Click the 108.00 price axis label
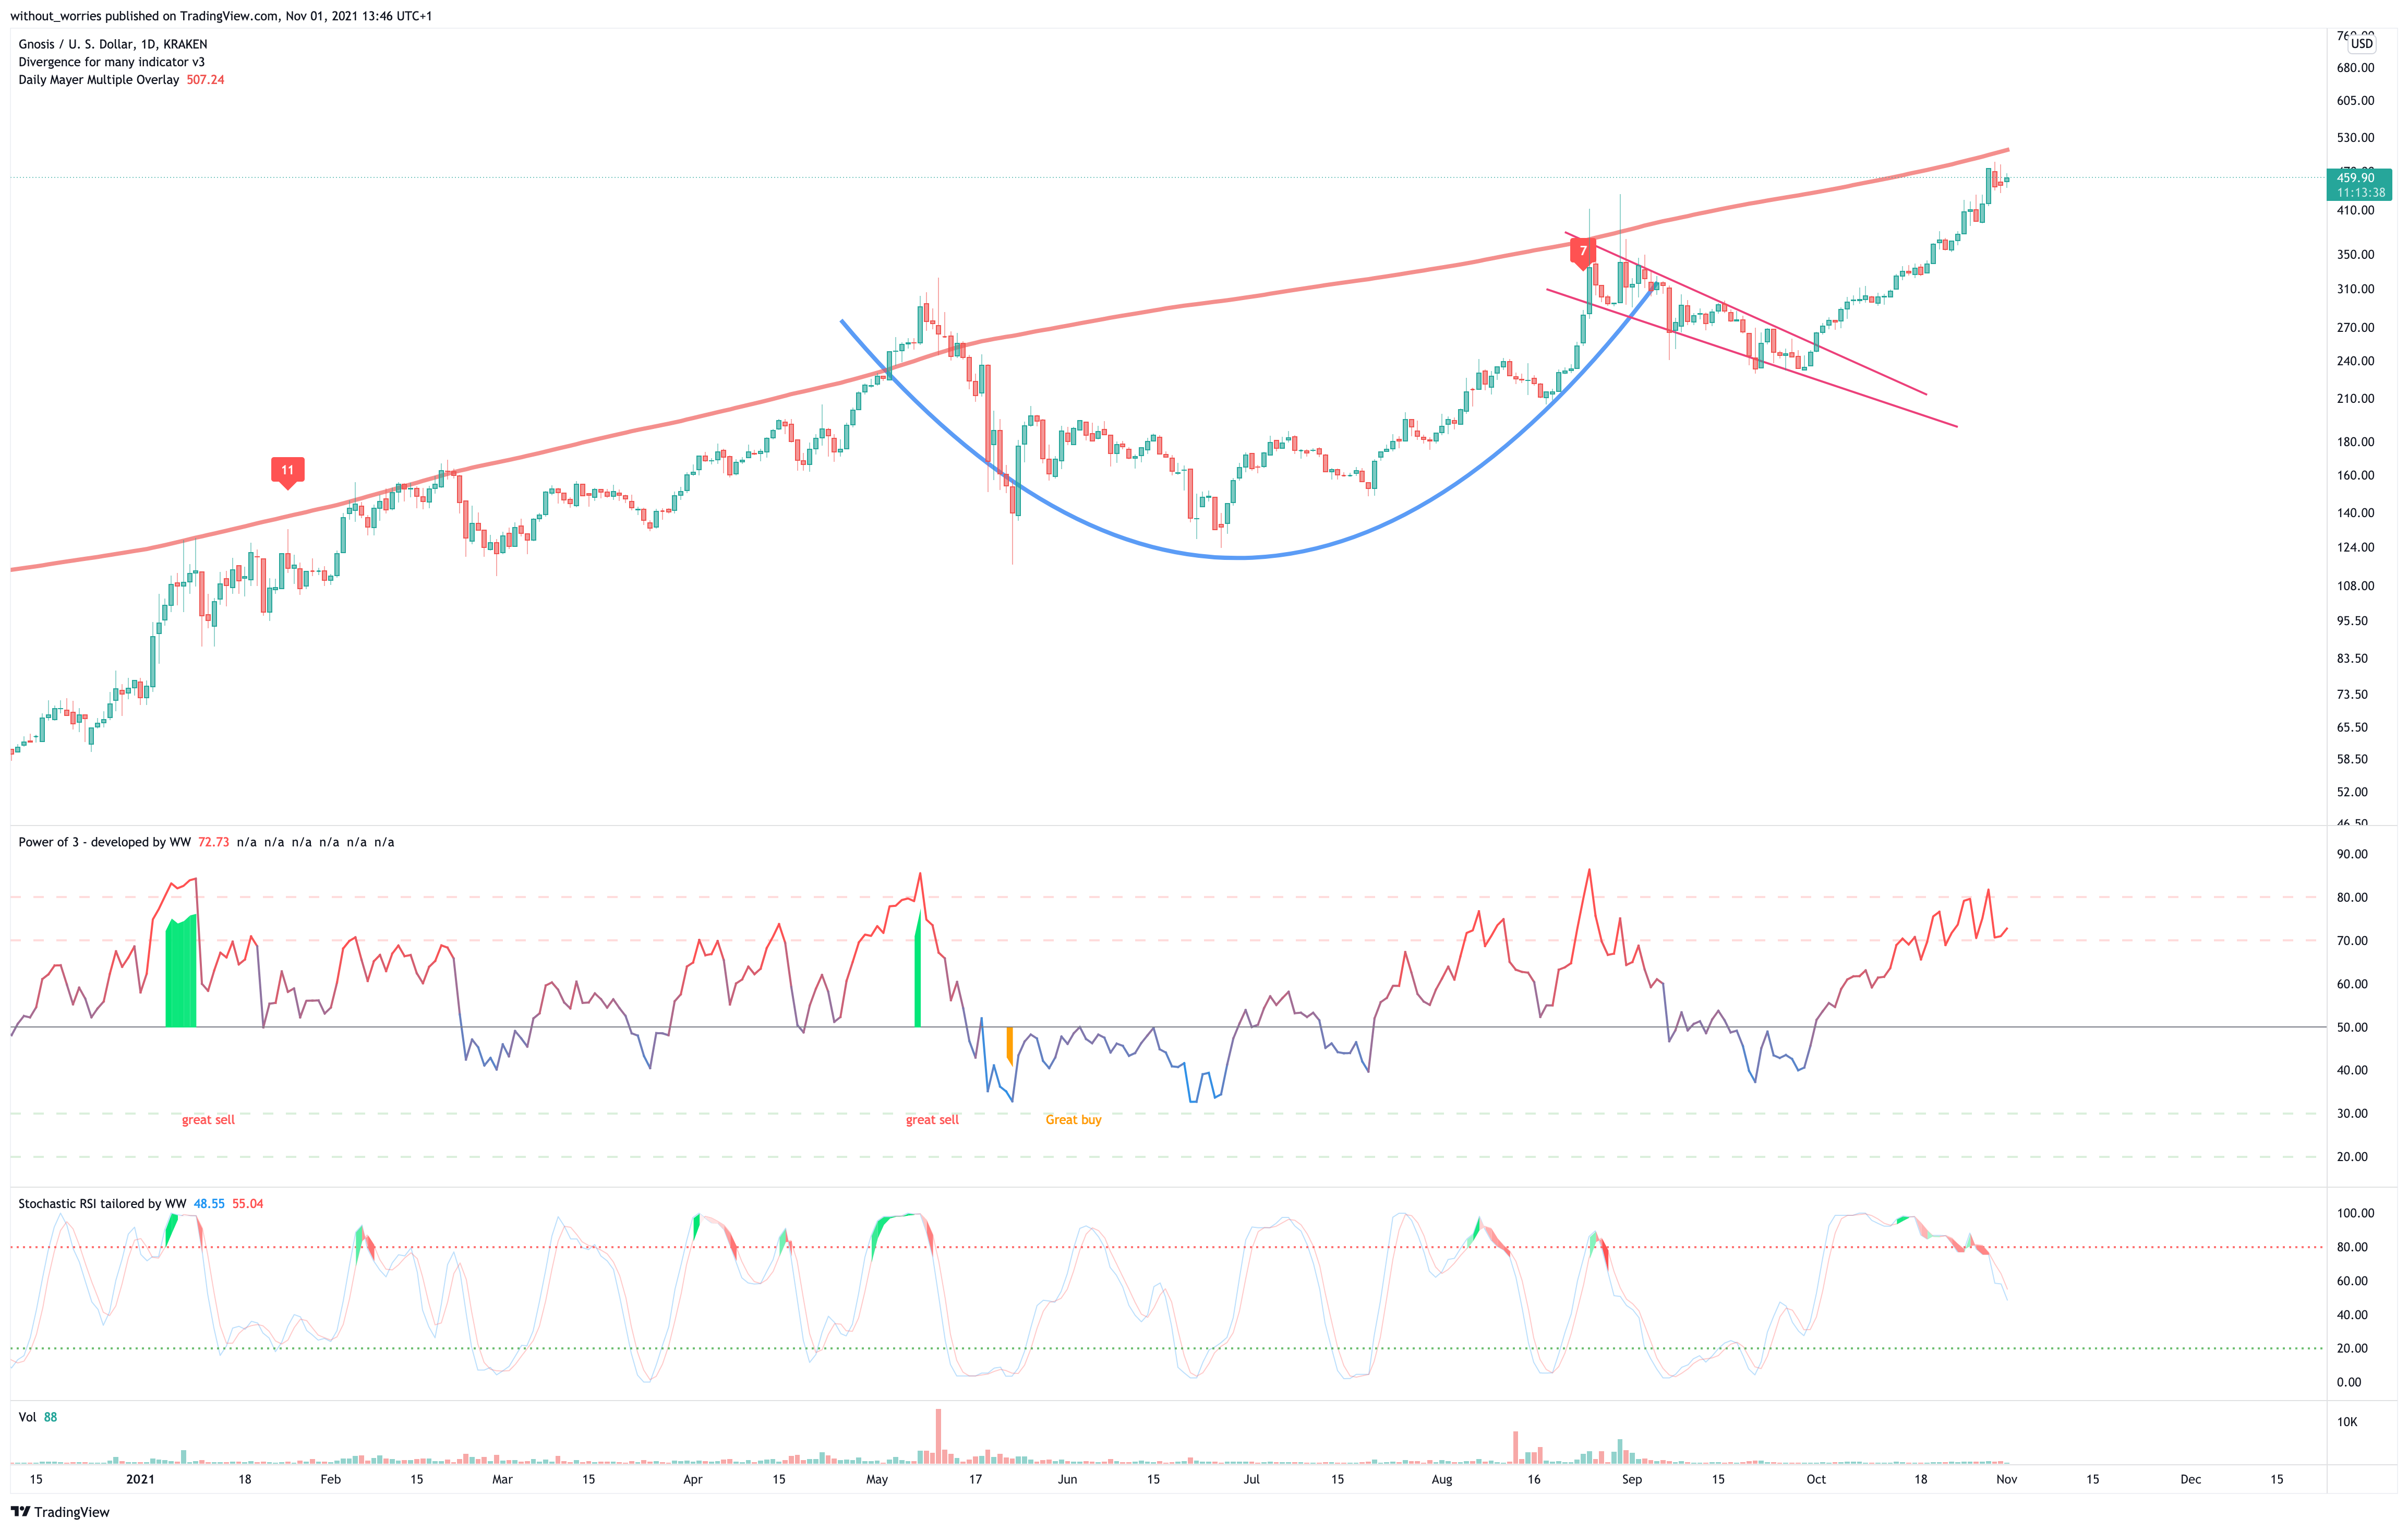The image size is (2408, 1530). click(x=2355, y=586)
